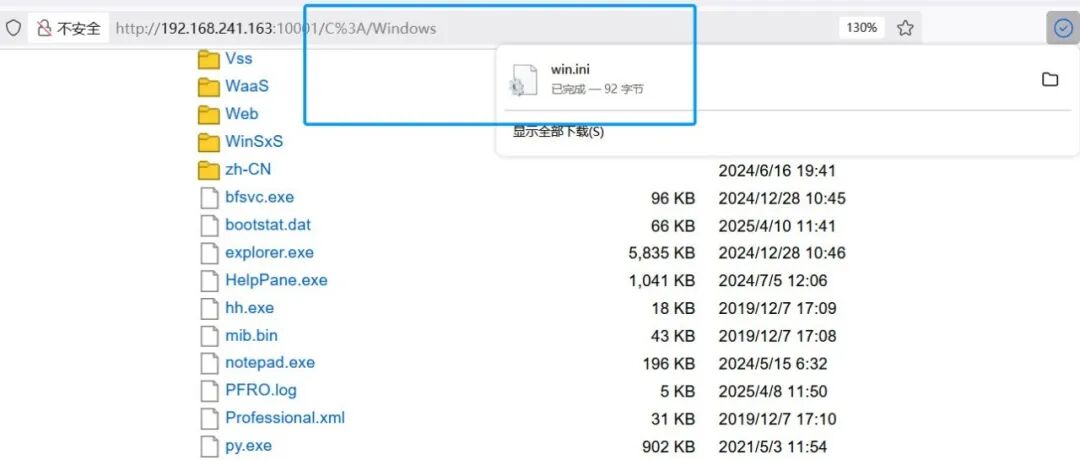
Task: Open the WinSxS folder link
Action: [x=253, y=141]
